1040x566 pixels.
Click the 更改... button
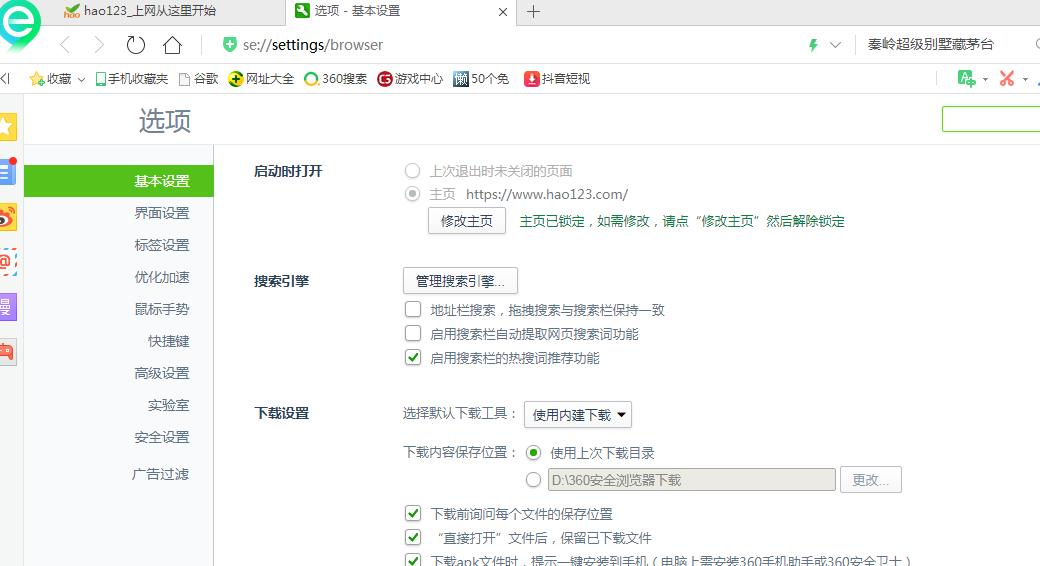click(871, 480)
